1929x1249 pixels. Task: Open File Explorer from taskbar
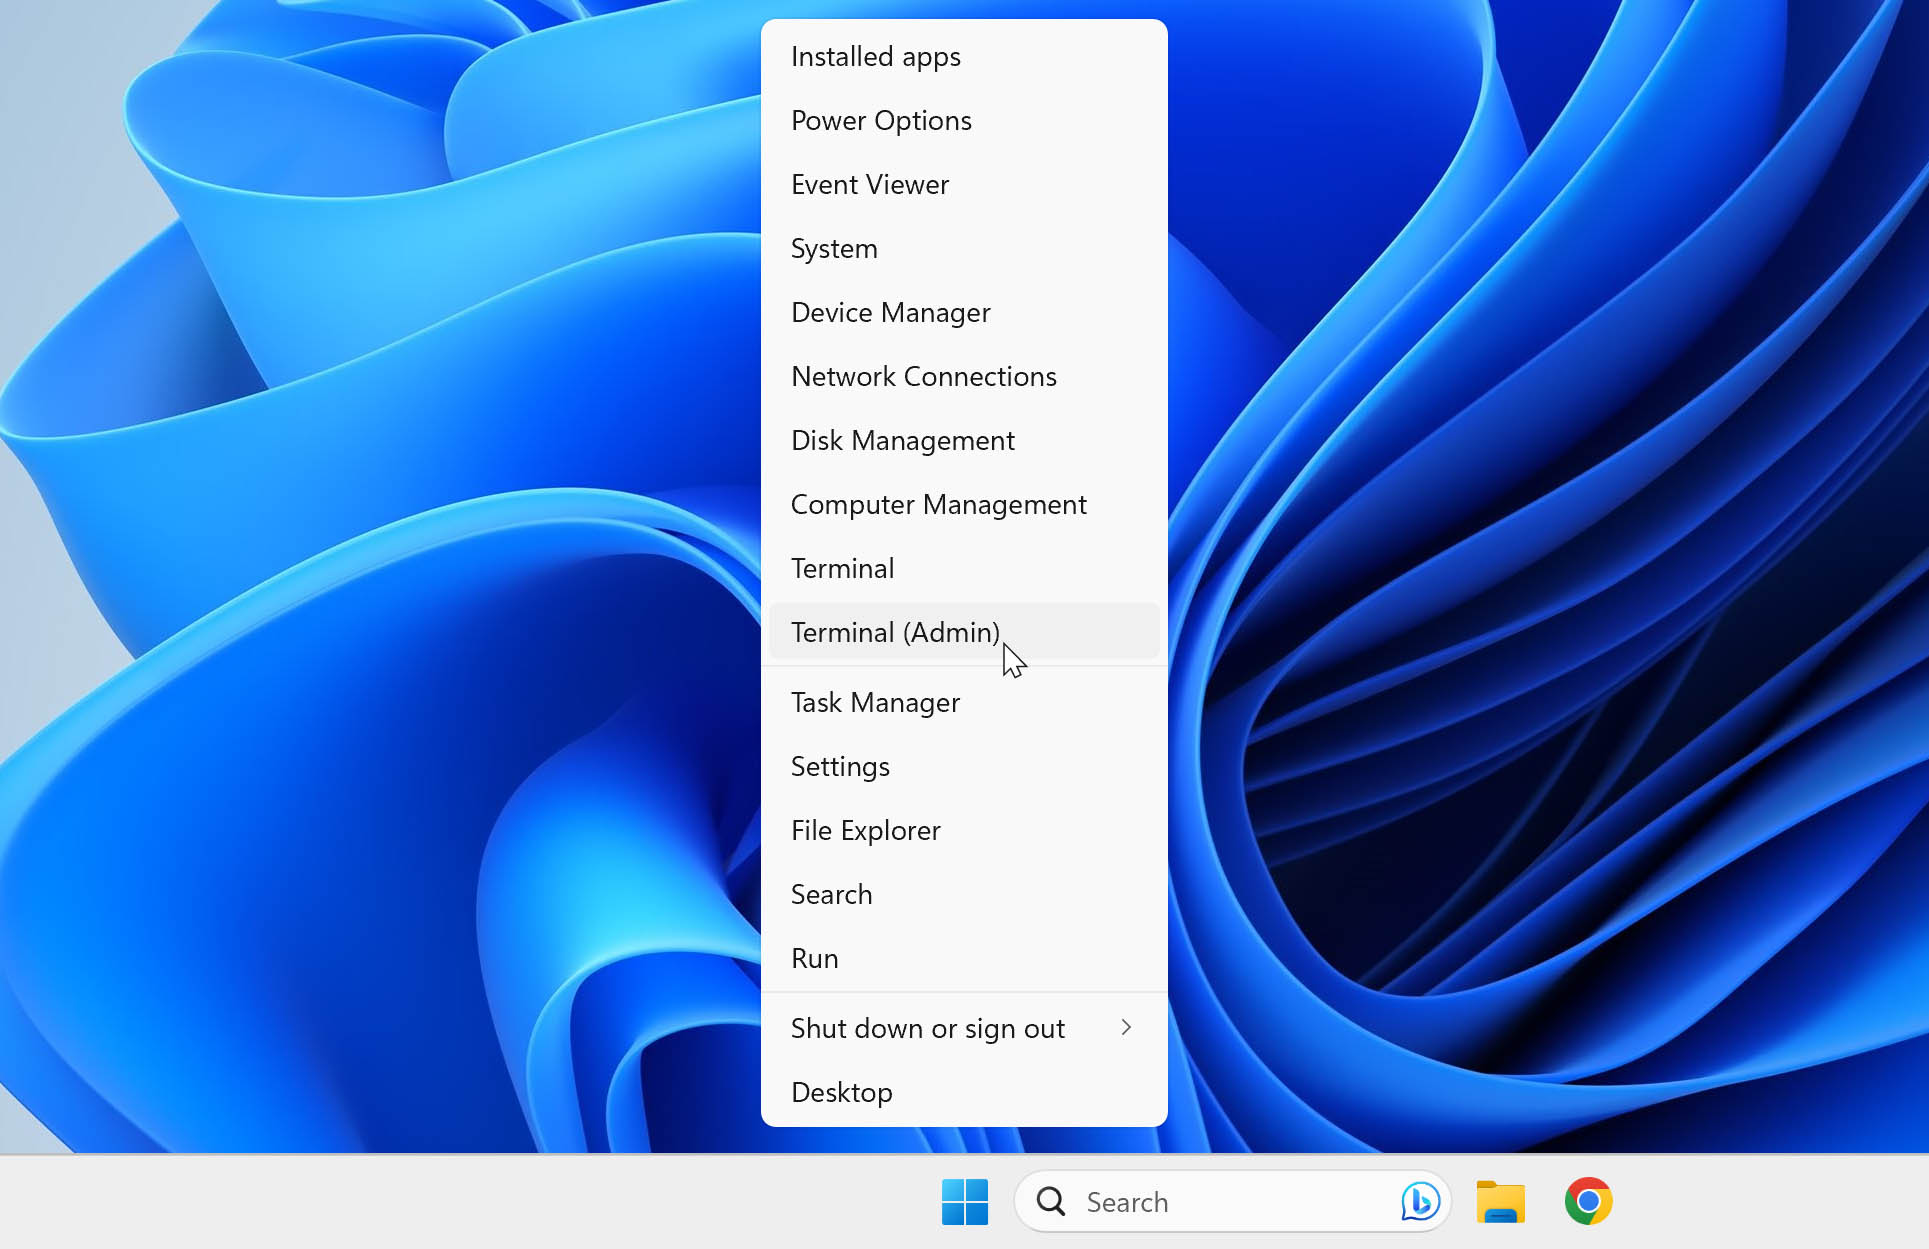(x=1500, y=1201)
